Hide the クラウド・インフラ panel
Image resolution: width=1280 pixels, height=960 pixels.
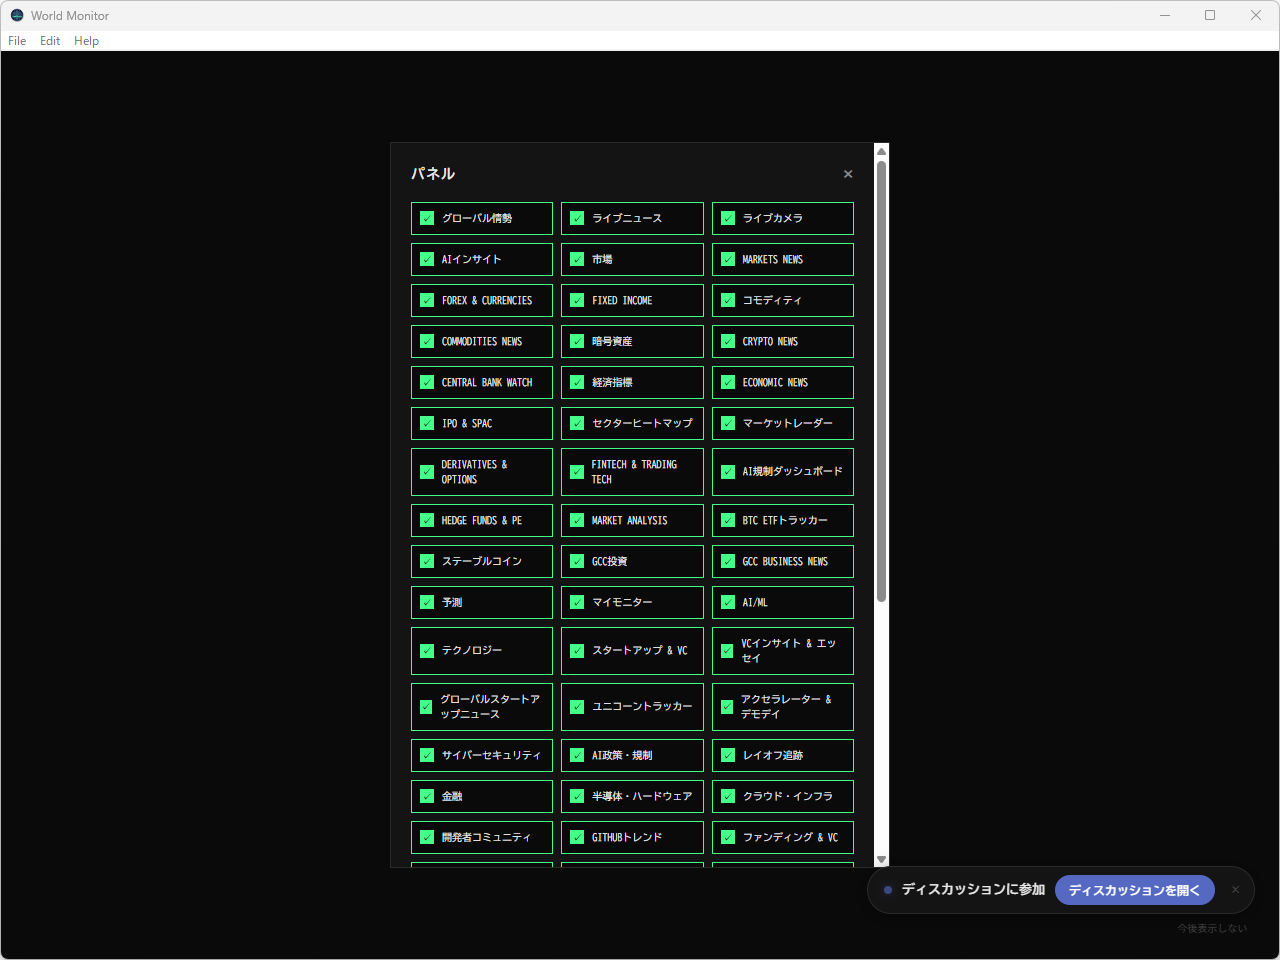point(728,796)
